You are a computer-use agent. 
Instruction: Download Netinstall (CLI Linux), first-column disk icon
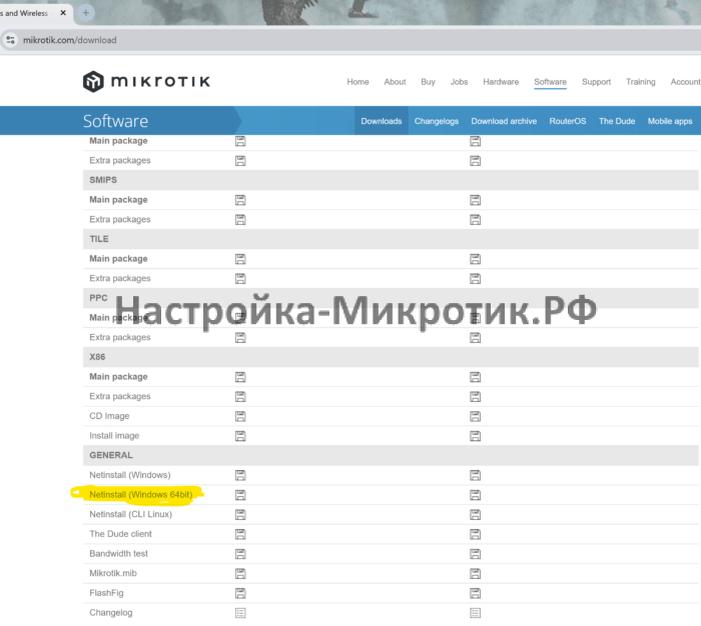coord(240,515)
